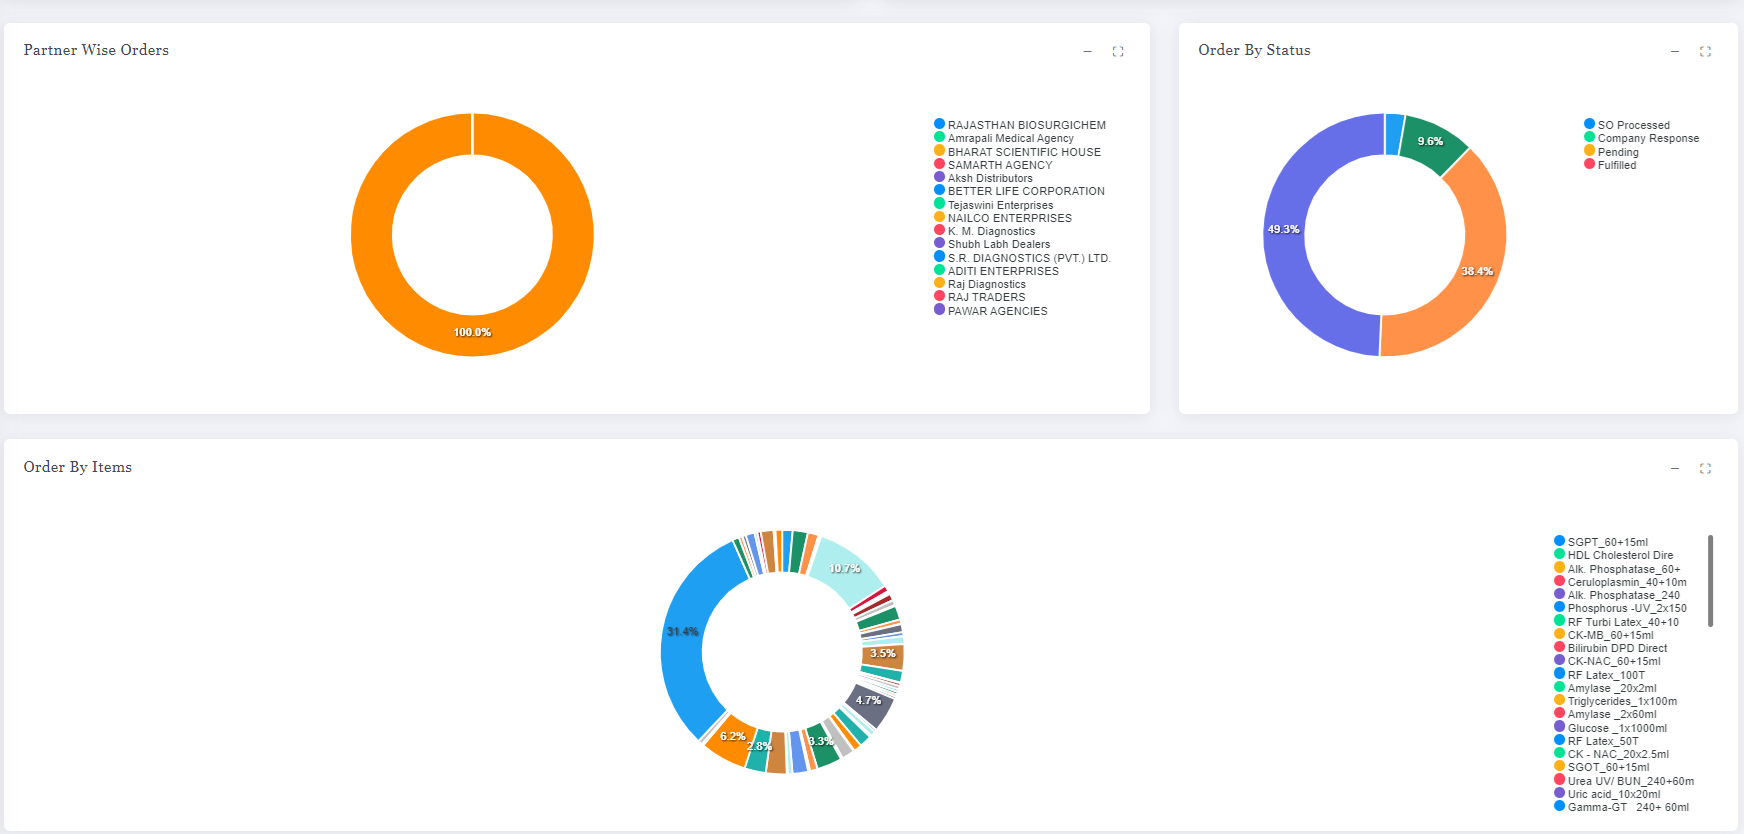Image resolution: width=1744 pixels, height=834 pixels.
Task: Toggle Uric acid_10x20ml legend entry
Action: pyautogui.click(x=1607, y=794)
